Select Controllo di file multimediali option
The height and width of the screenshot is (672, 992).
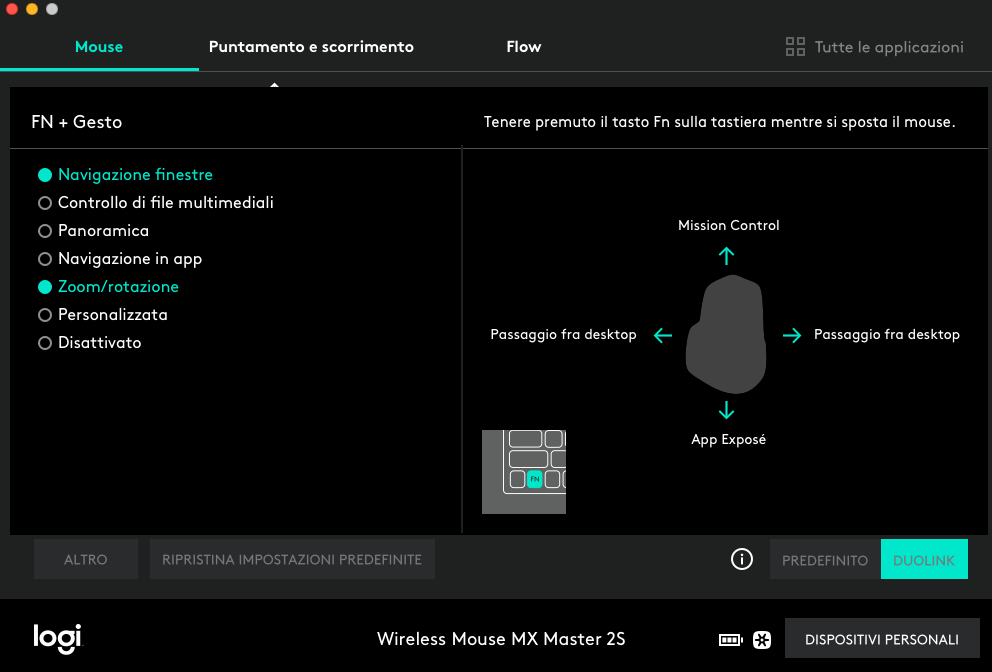point(165,203)
